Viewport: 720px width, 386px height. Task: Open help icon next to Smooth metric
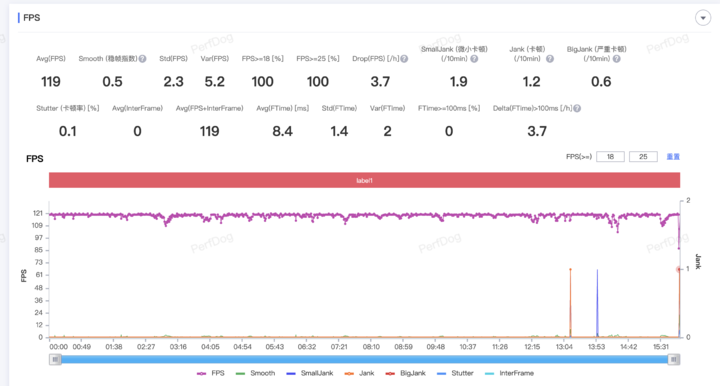coord(142,59)
